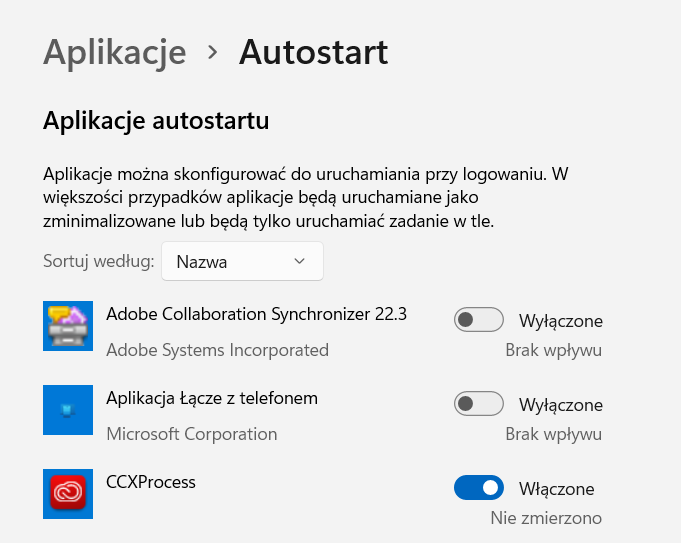Enable Adobe Collaboration Synchronizer autostart toggle
Screen dimensions: 681x543
478,320
